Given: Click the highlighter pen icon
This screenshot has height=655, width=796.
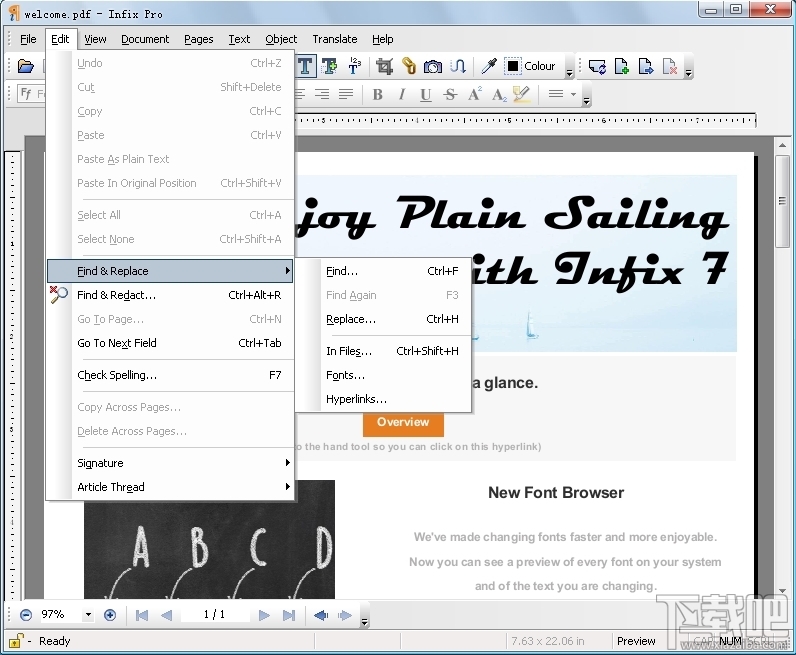Looking at the screenshot, I should click(521, 94).
